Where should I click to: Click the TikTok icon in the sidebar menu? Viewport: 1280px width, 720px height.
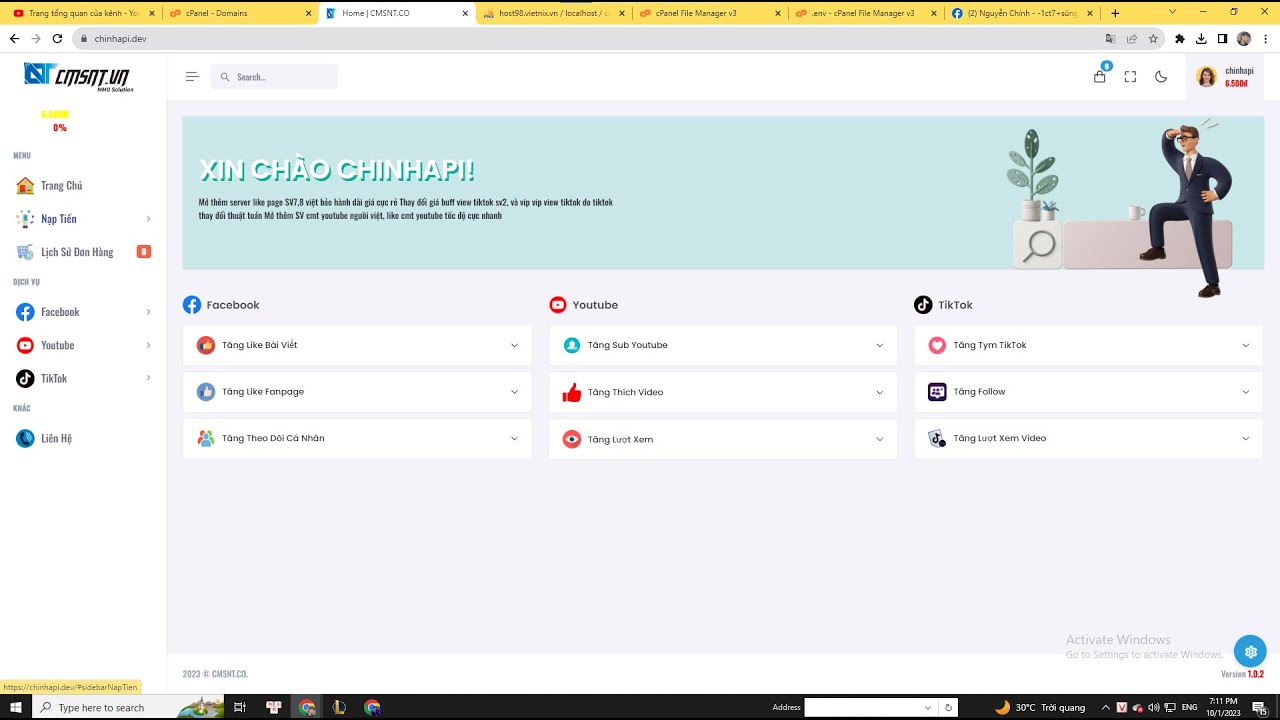click(25, 378)
